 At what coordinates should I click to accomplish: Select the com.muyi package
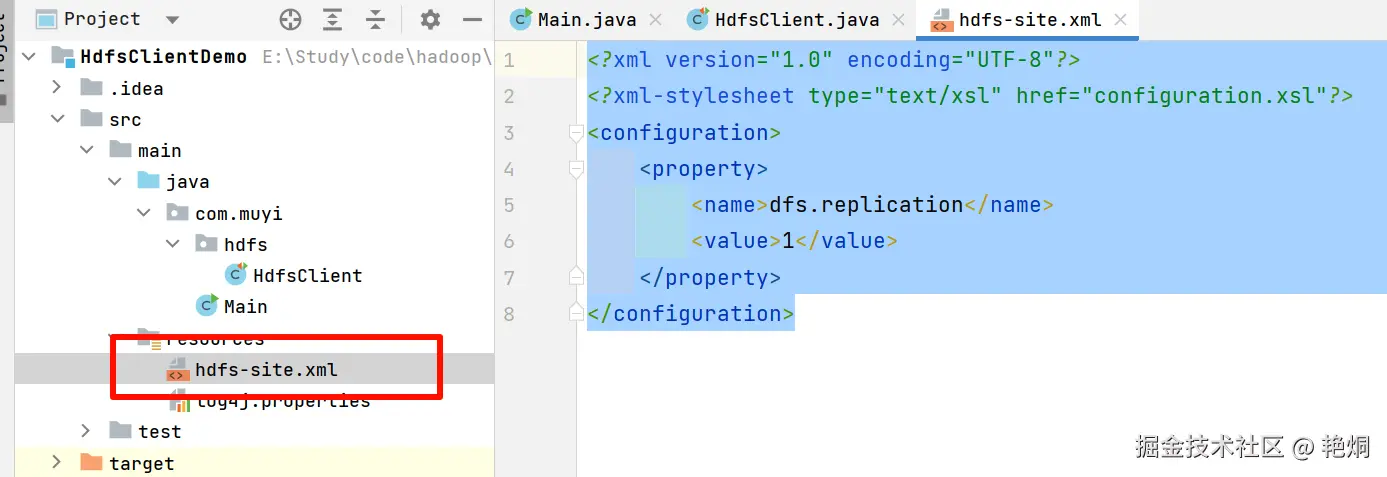(x=239, y=213)
